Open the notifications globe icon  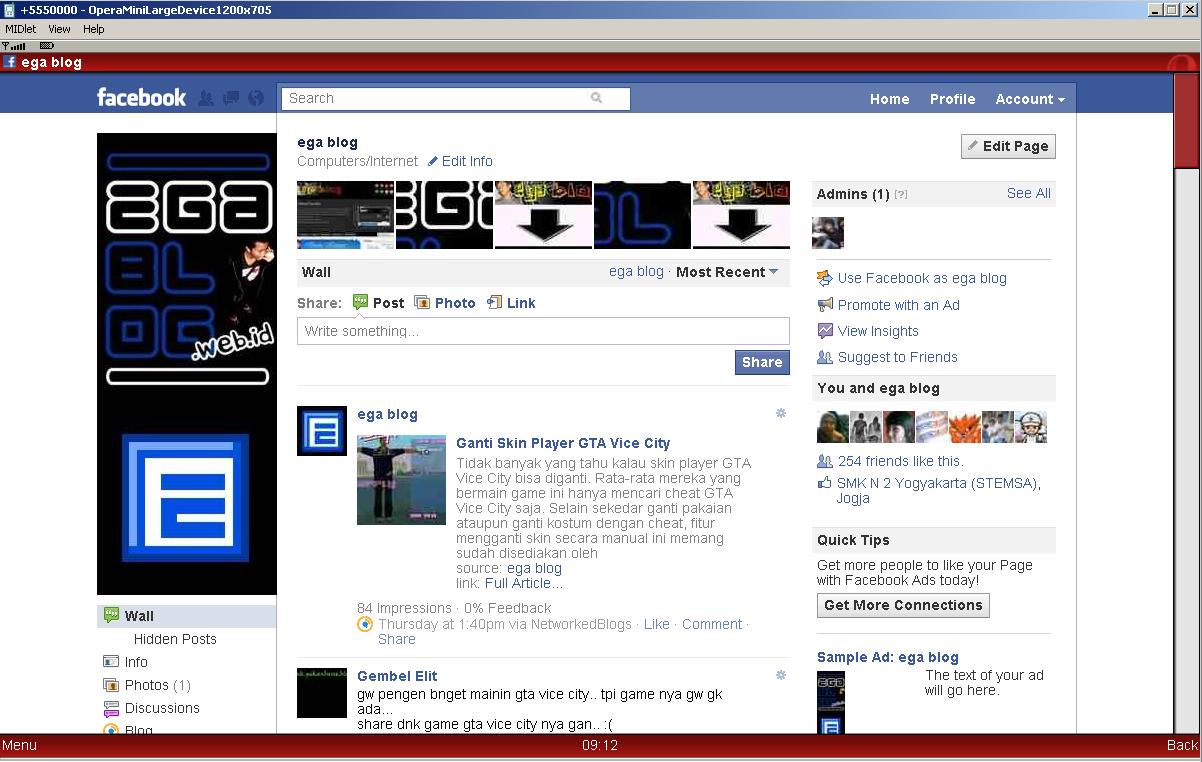coord(256,98)
